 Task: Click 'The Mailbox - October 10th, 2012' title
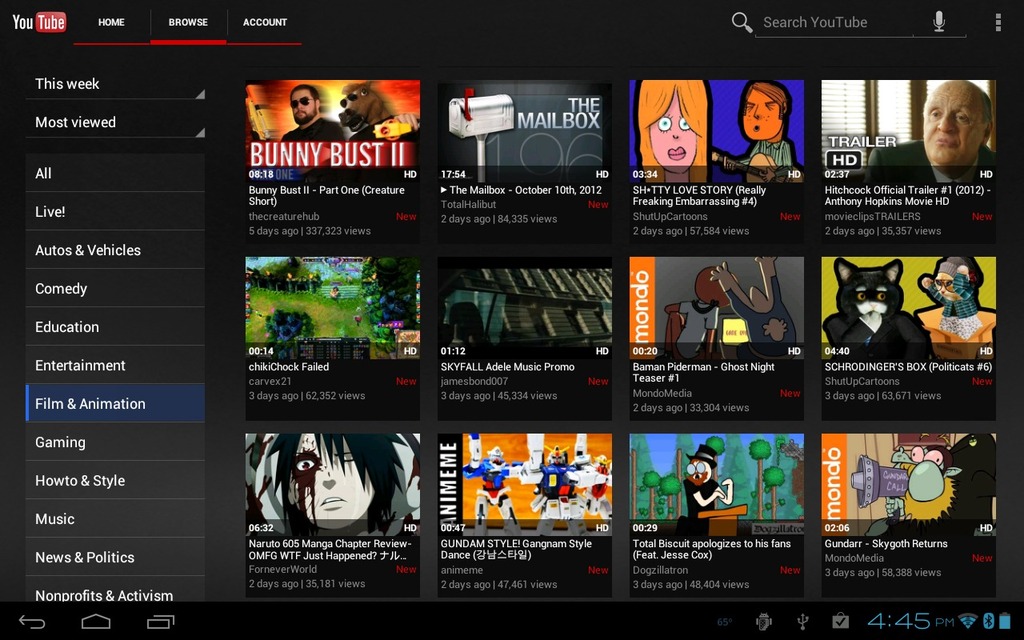coord(521,190)
